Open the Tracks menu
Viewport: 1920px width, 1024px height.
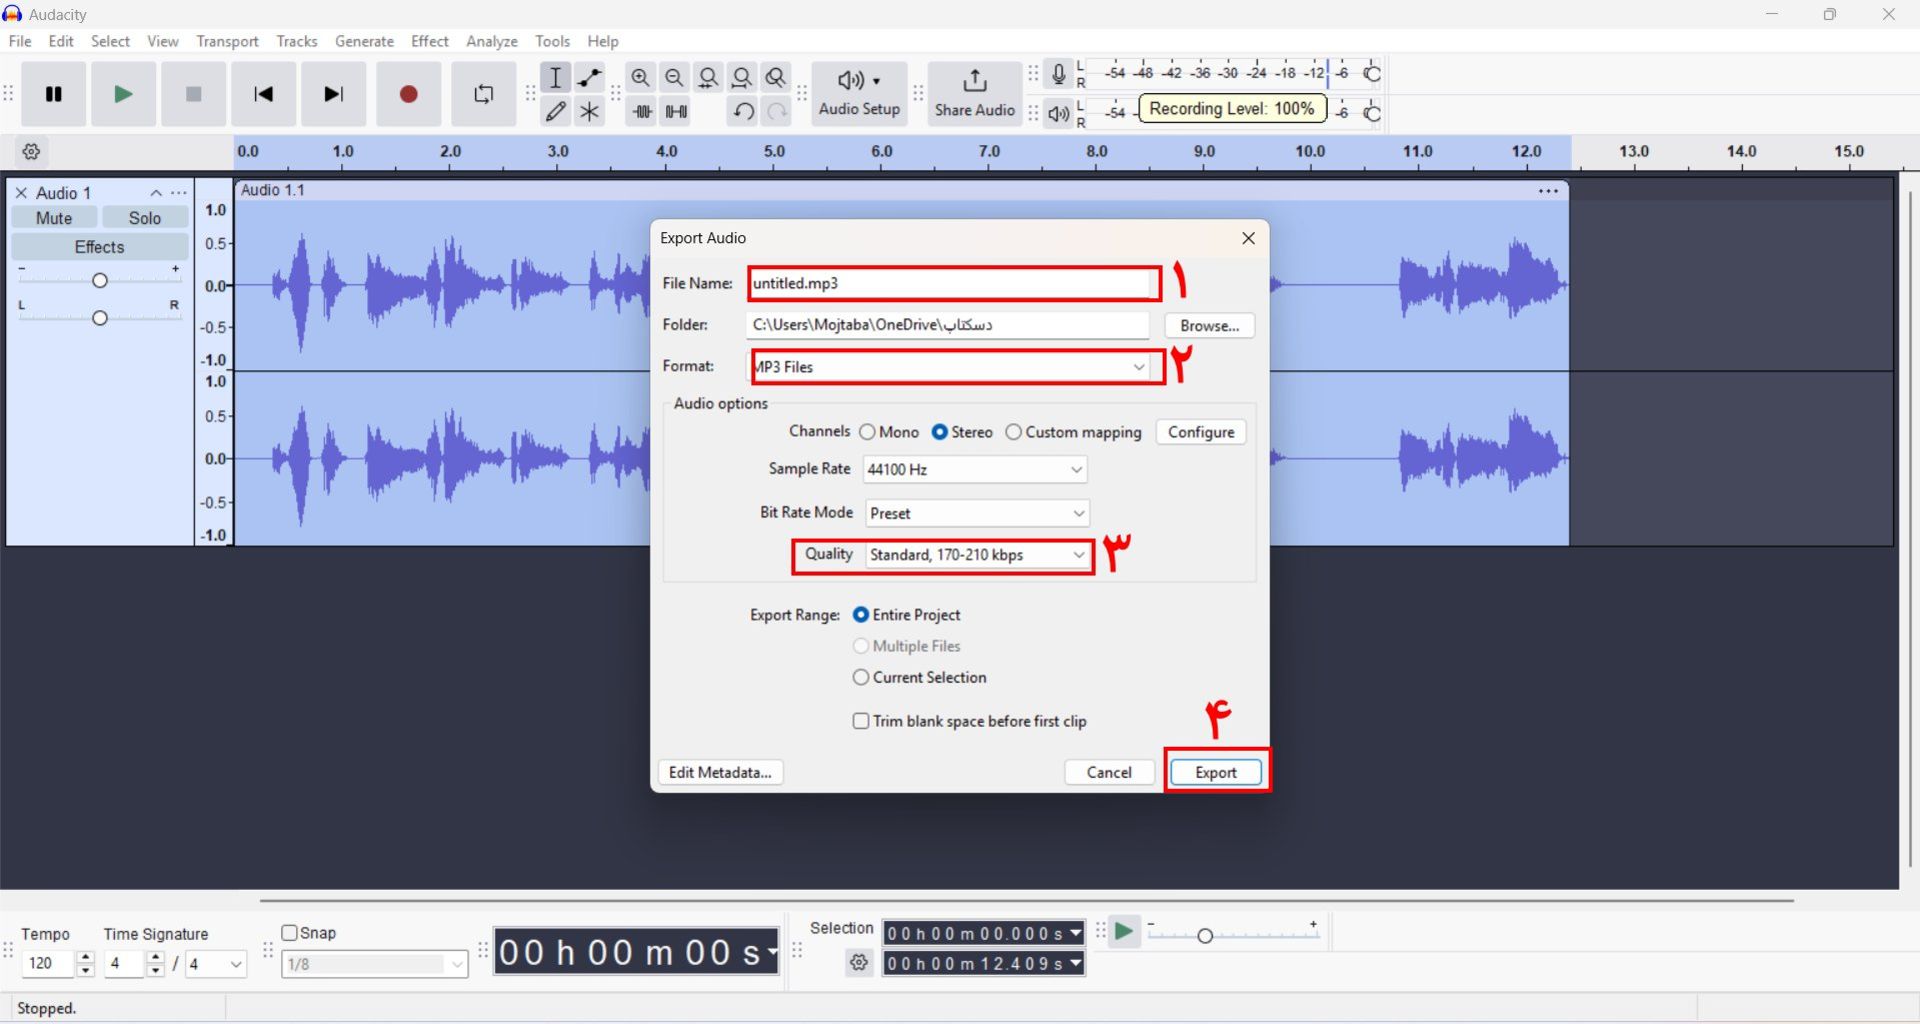tap(296, 41)
